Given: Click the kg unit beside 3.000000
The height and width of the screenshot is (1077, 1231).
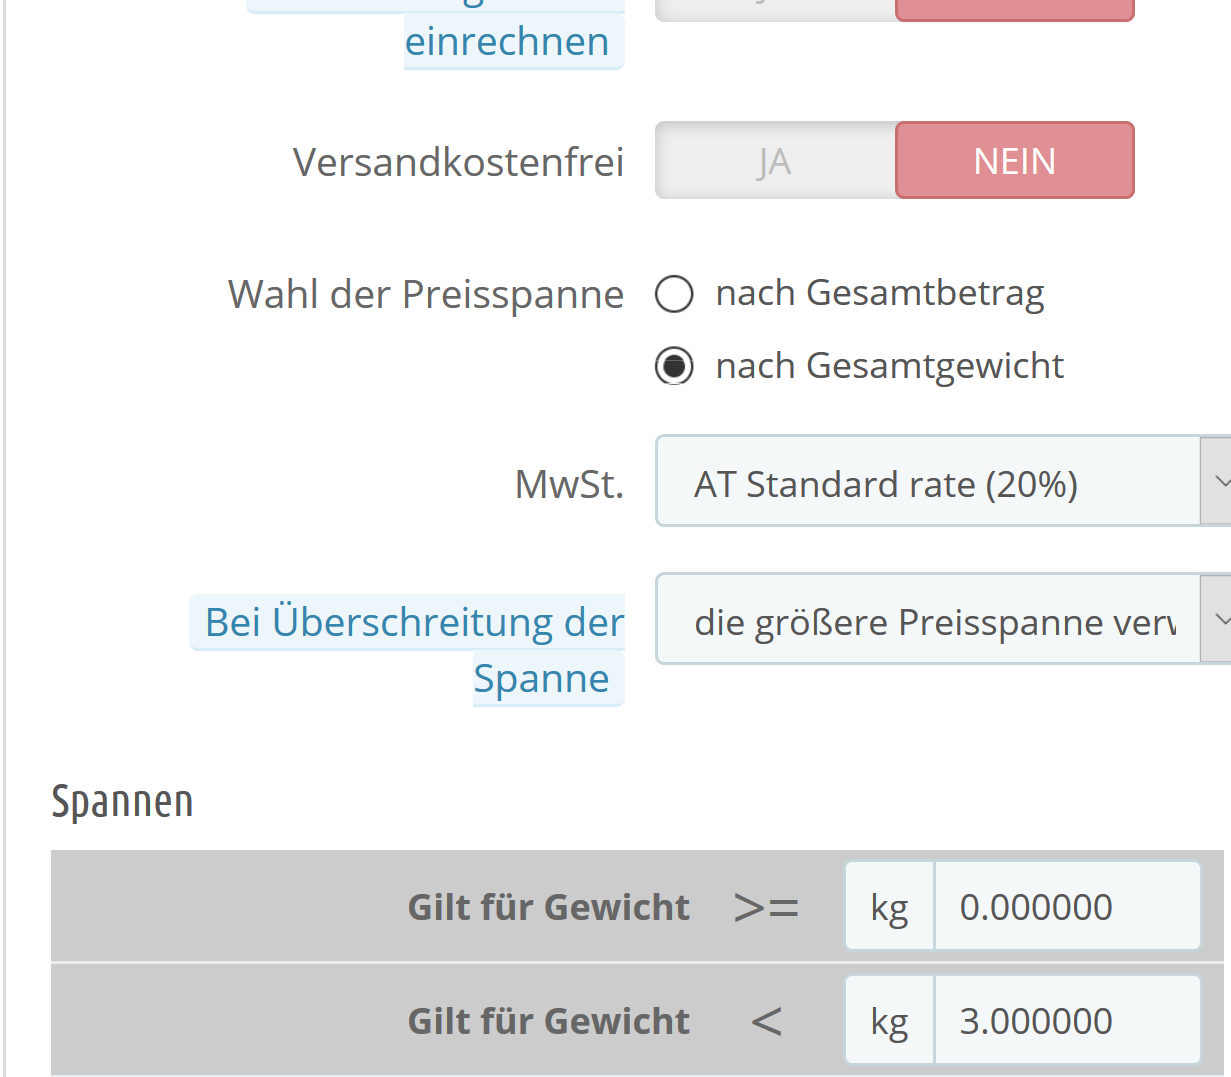Looking at the screenshot, I should 889,1021.
